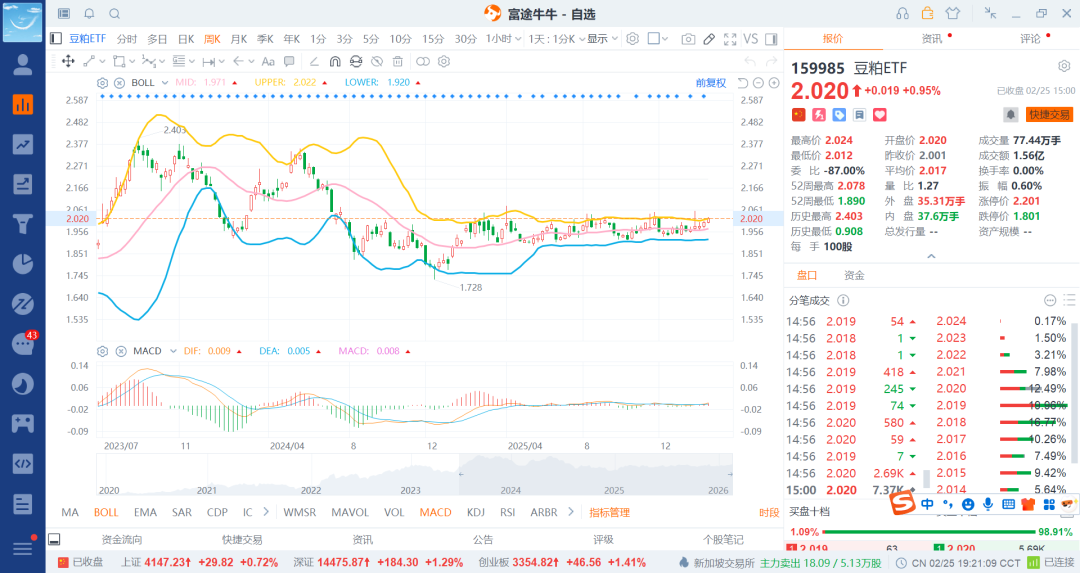Select the text Aa annotation tool
Screen dimensions: 1080x573
tap(268, 61)
